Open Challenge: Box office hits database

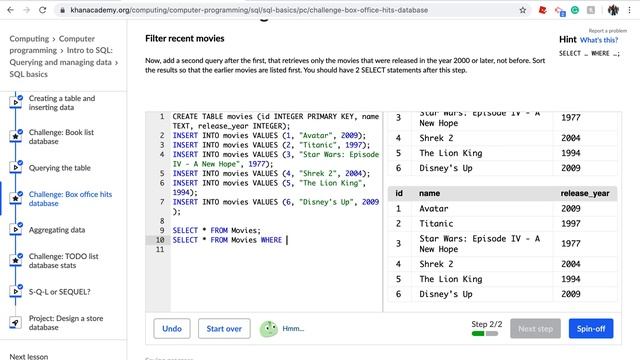[70, 199]
